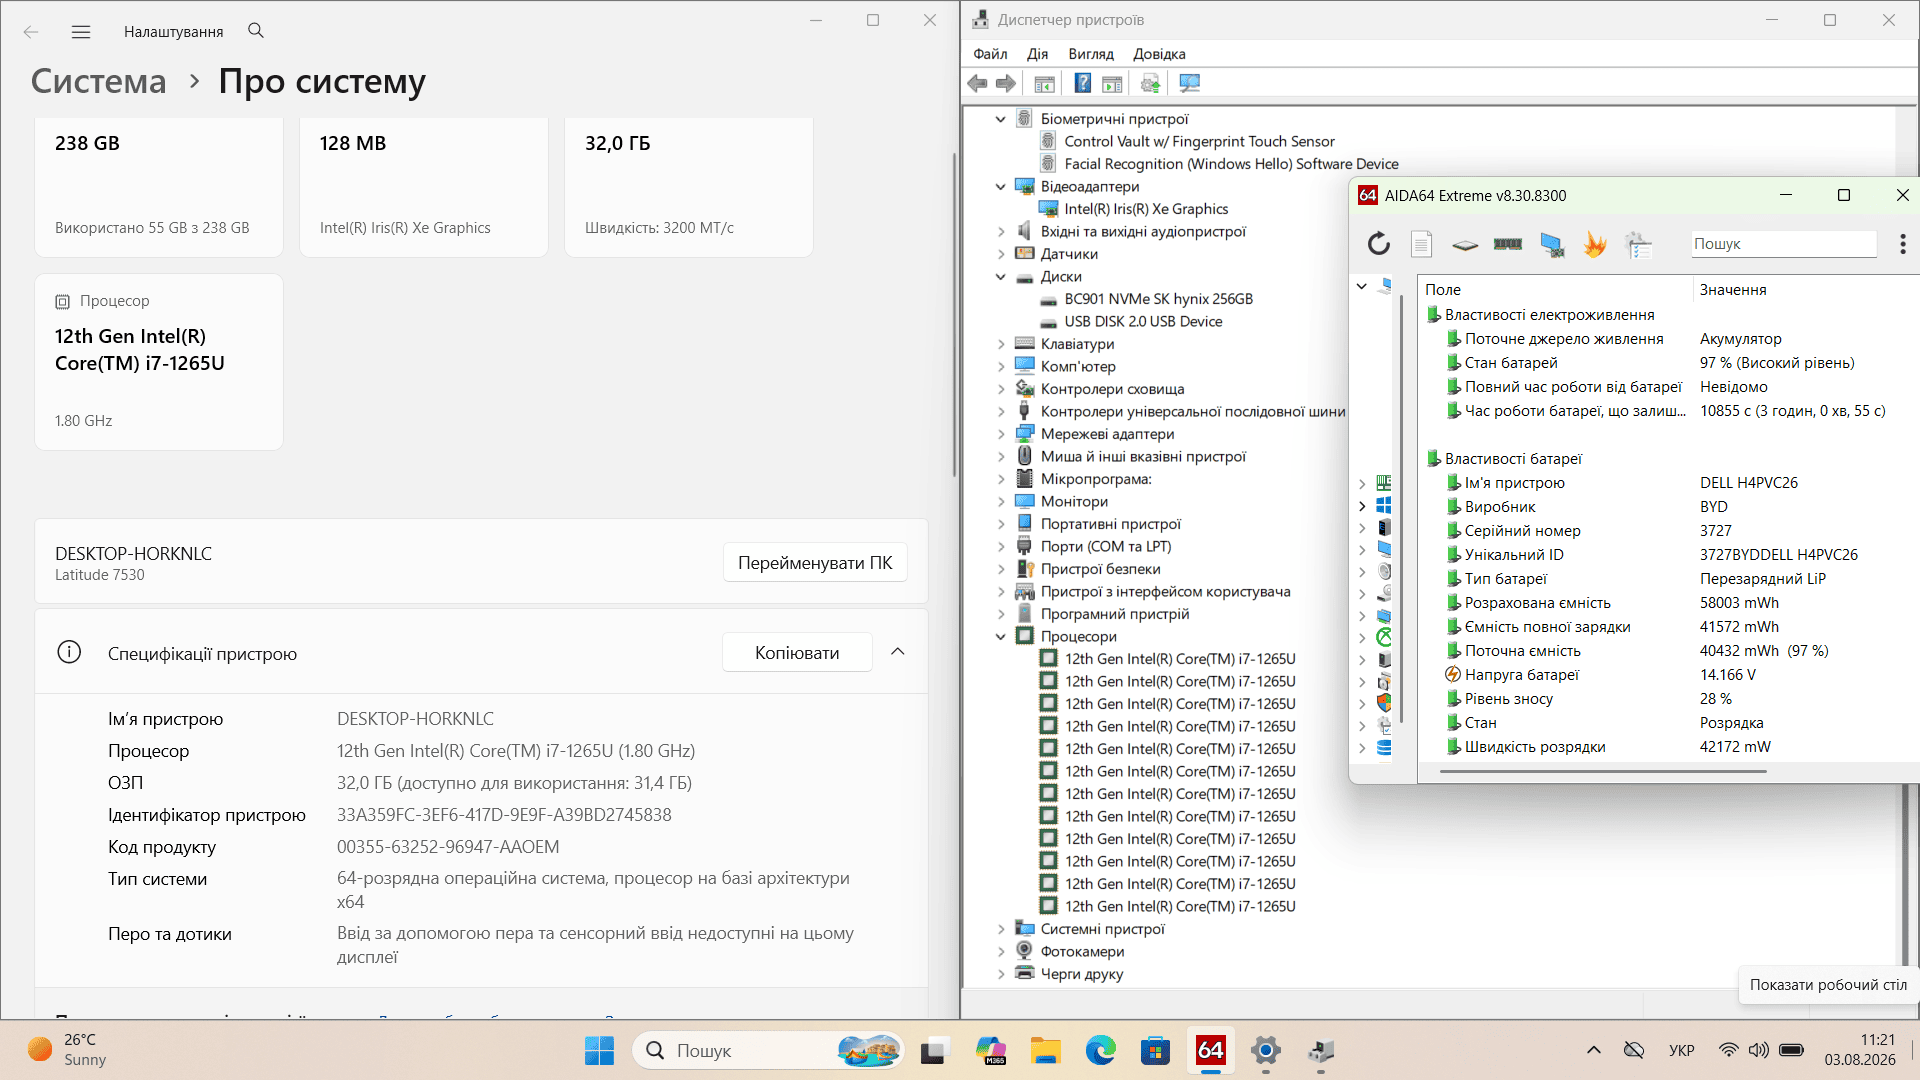
Task: Click the scan for hardware changes icon
Action: coord(1189,84)
